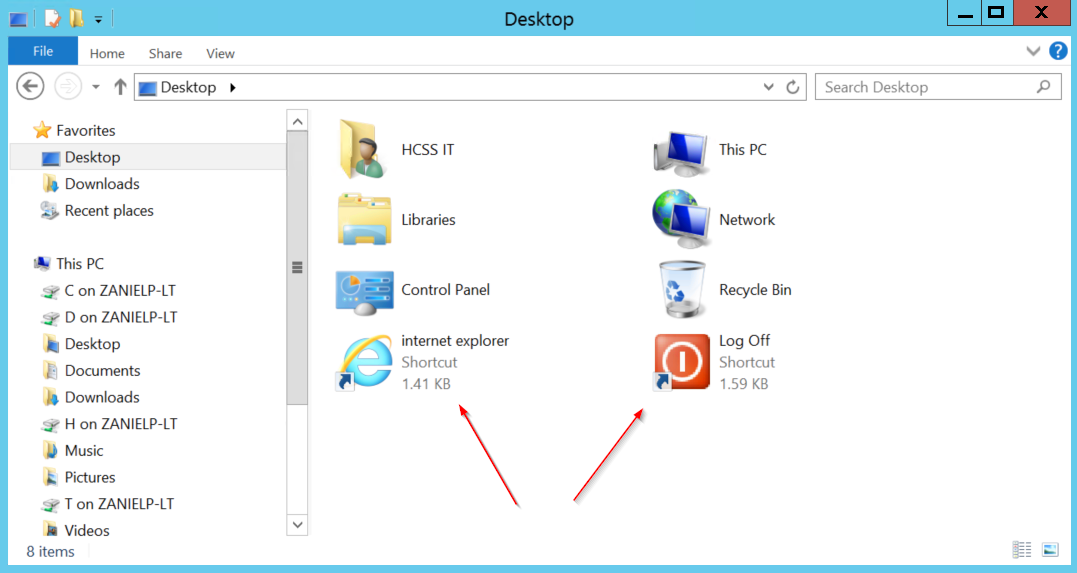Click navigation pane scroll down arrow

[297, 525]
